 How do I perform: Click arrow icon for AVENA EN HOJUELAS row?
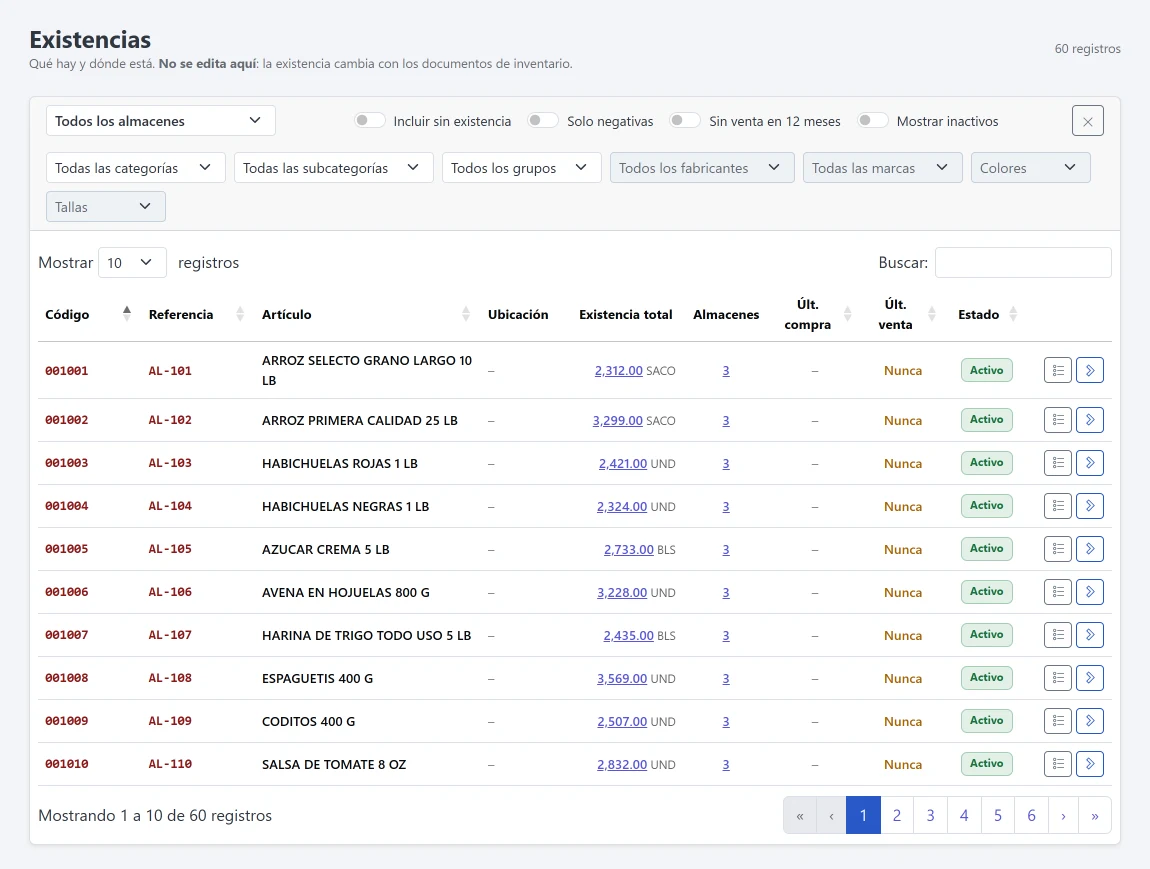tap(1090, 592)
